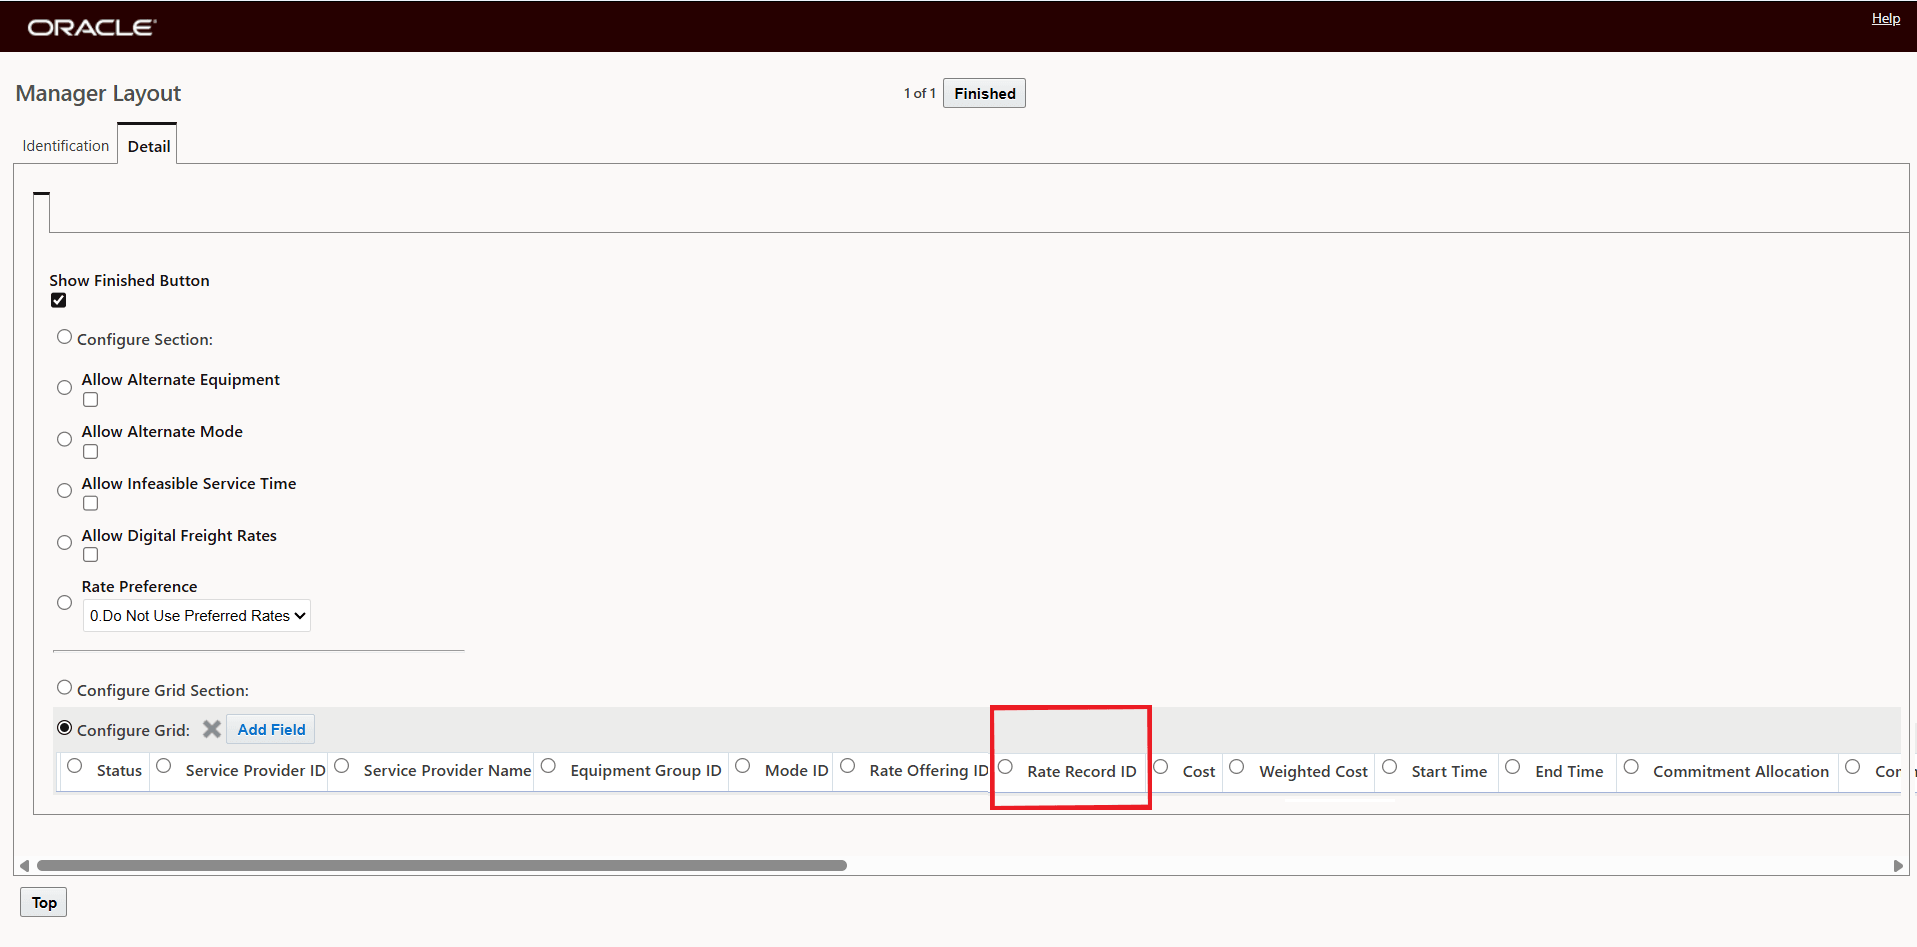The height and width of the screenshot is (947, 1917).
Task: Click the Finished button
Action: point(984,93)
